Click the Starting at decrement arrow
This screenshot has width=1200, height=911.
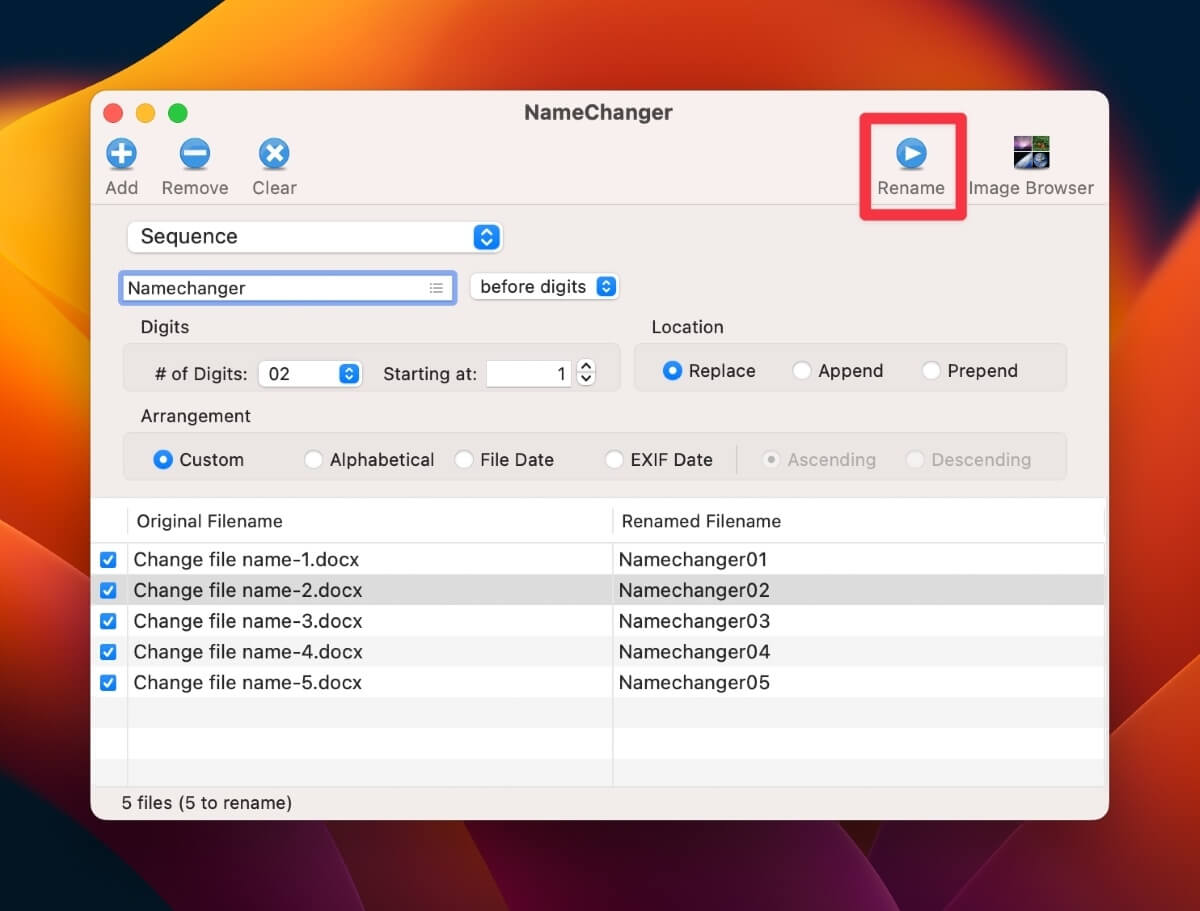[585, 378]
